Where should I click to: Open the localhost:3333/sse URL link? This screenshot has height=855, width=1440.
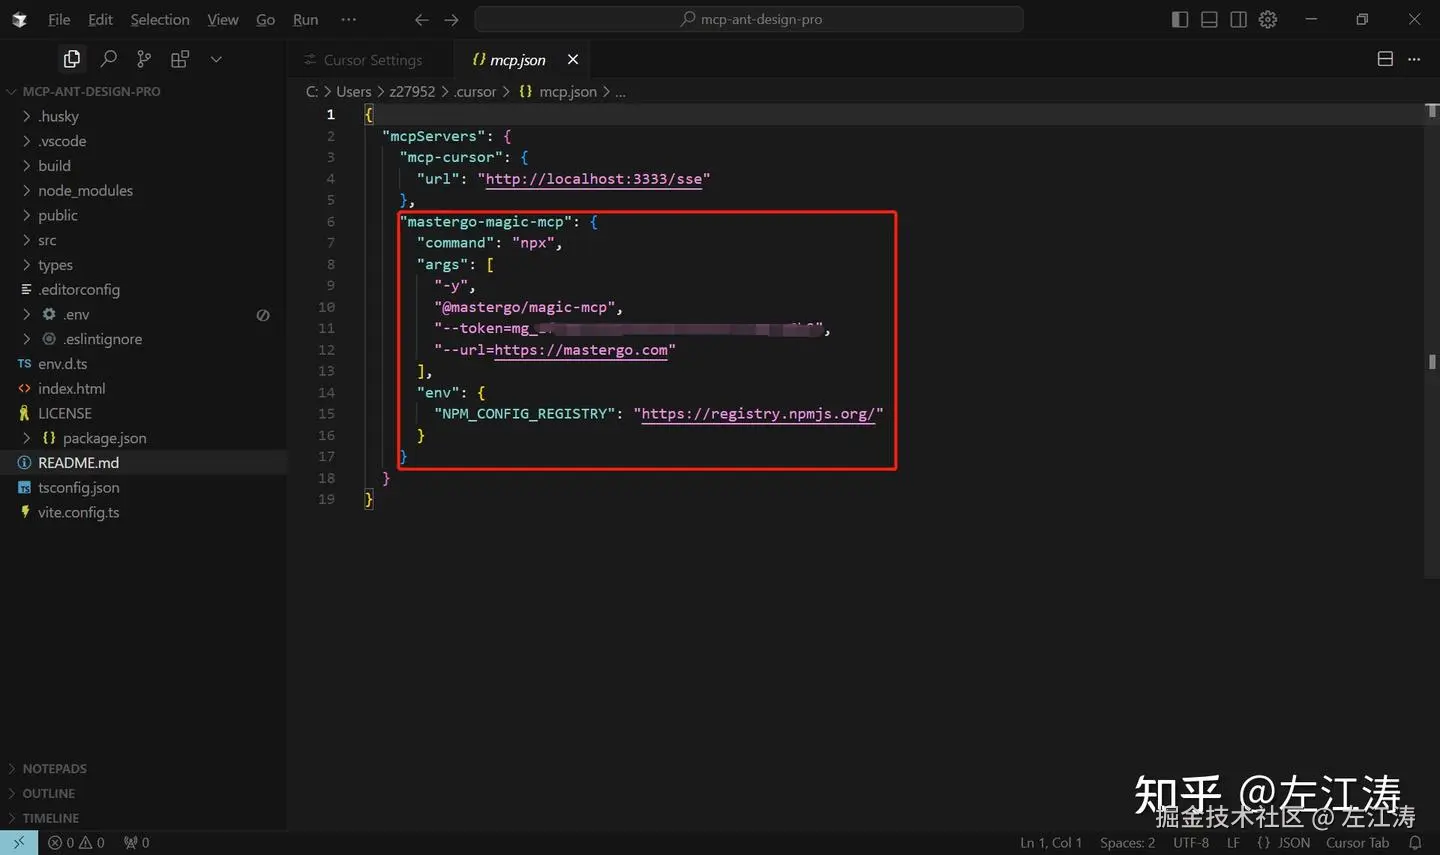coord(594,179)
